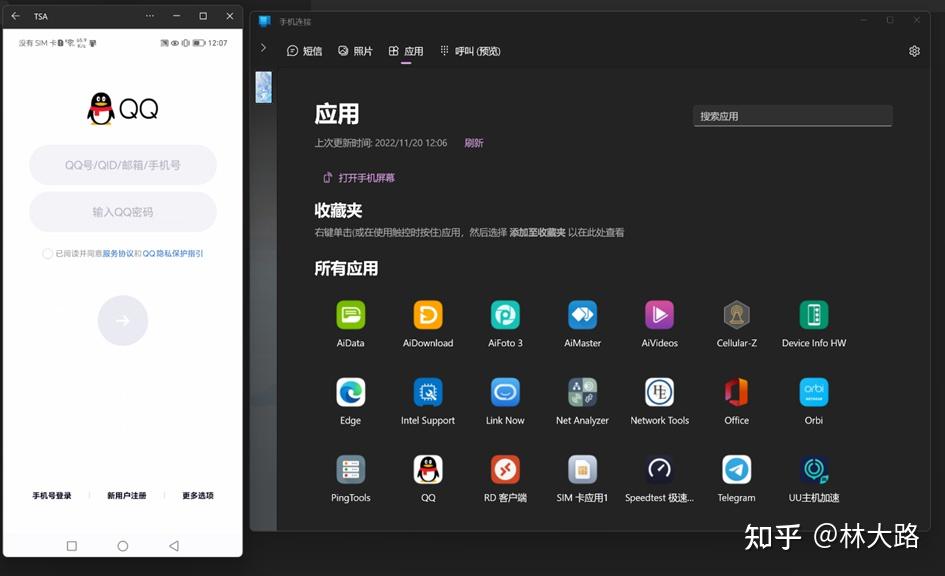This screenshot has width=945, height=576.
Task: Open three-dots menu in TSA title bar
Action: [149, 16]
